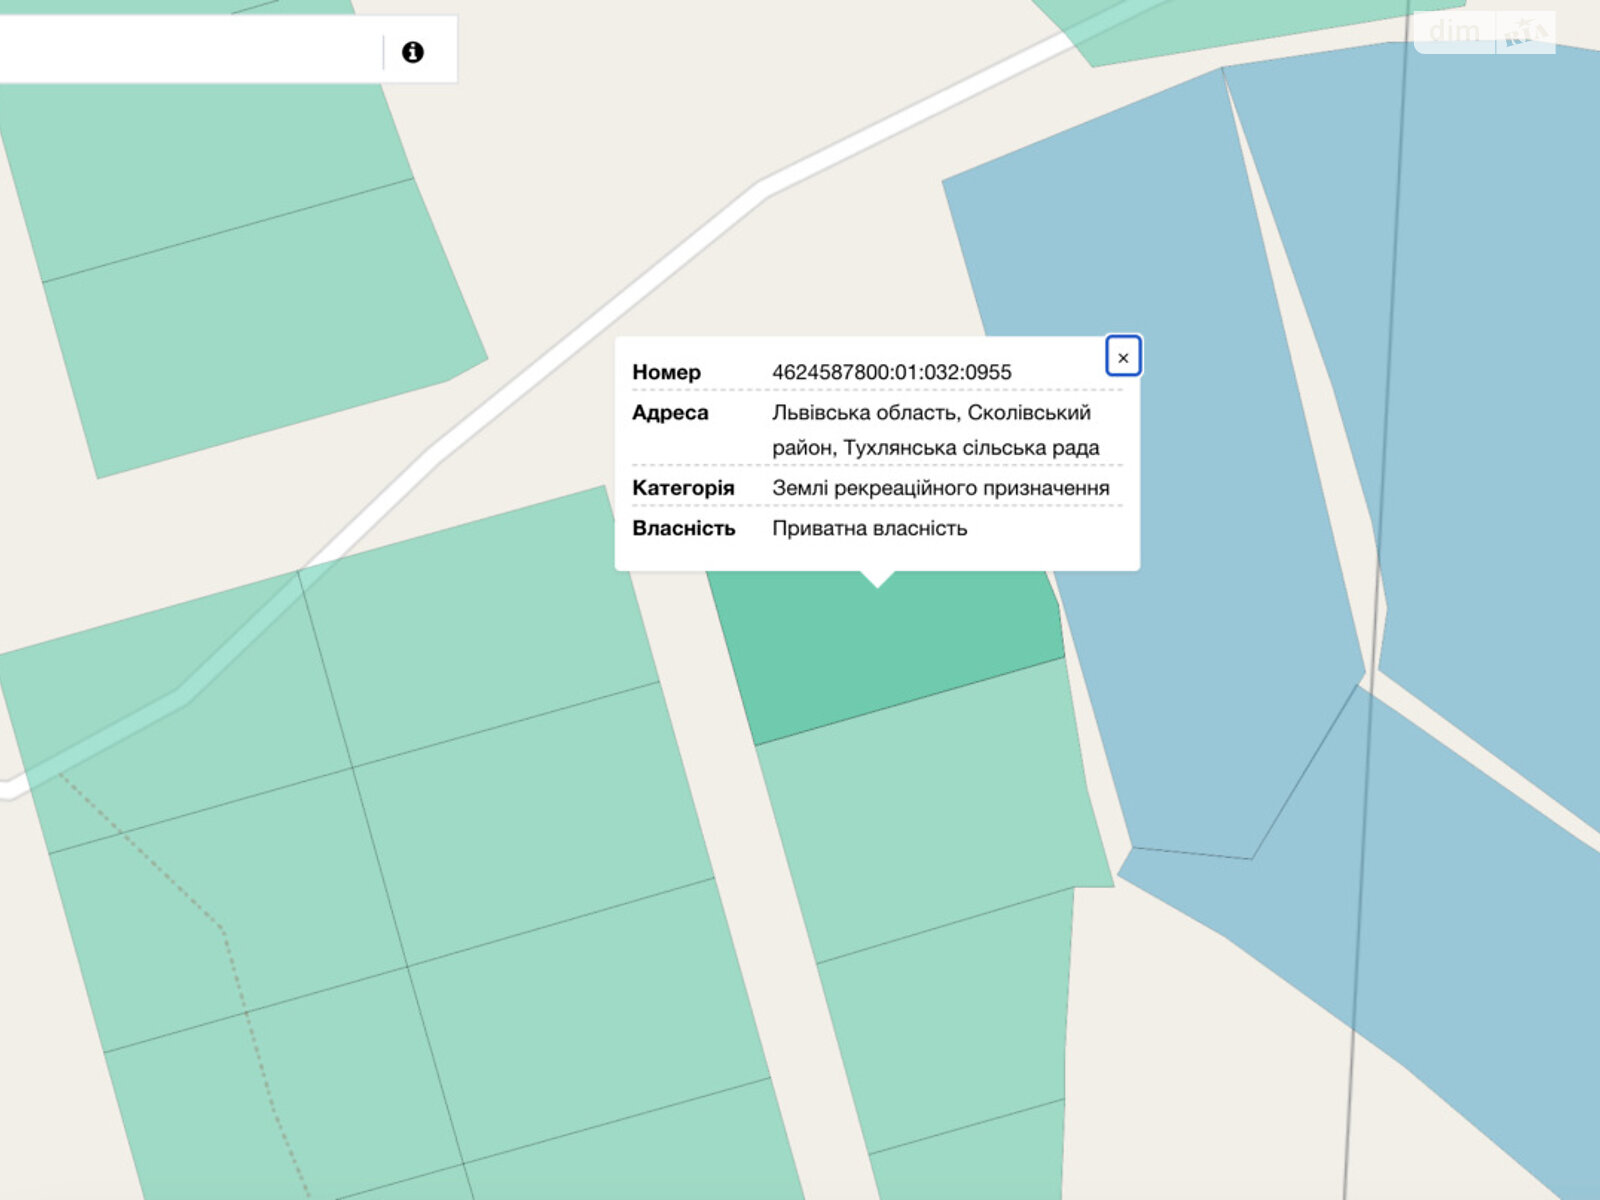
Task: Click the "Власність" label in popup
Action: tap(683, 528)
